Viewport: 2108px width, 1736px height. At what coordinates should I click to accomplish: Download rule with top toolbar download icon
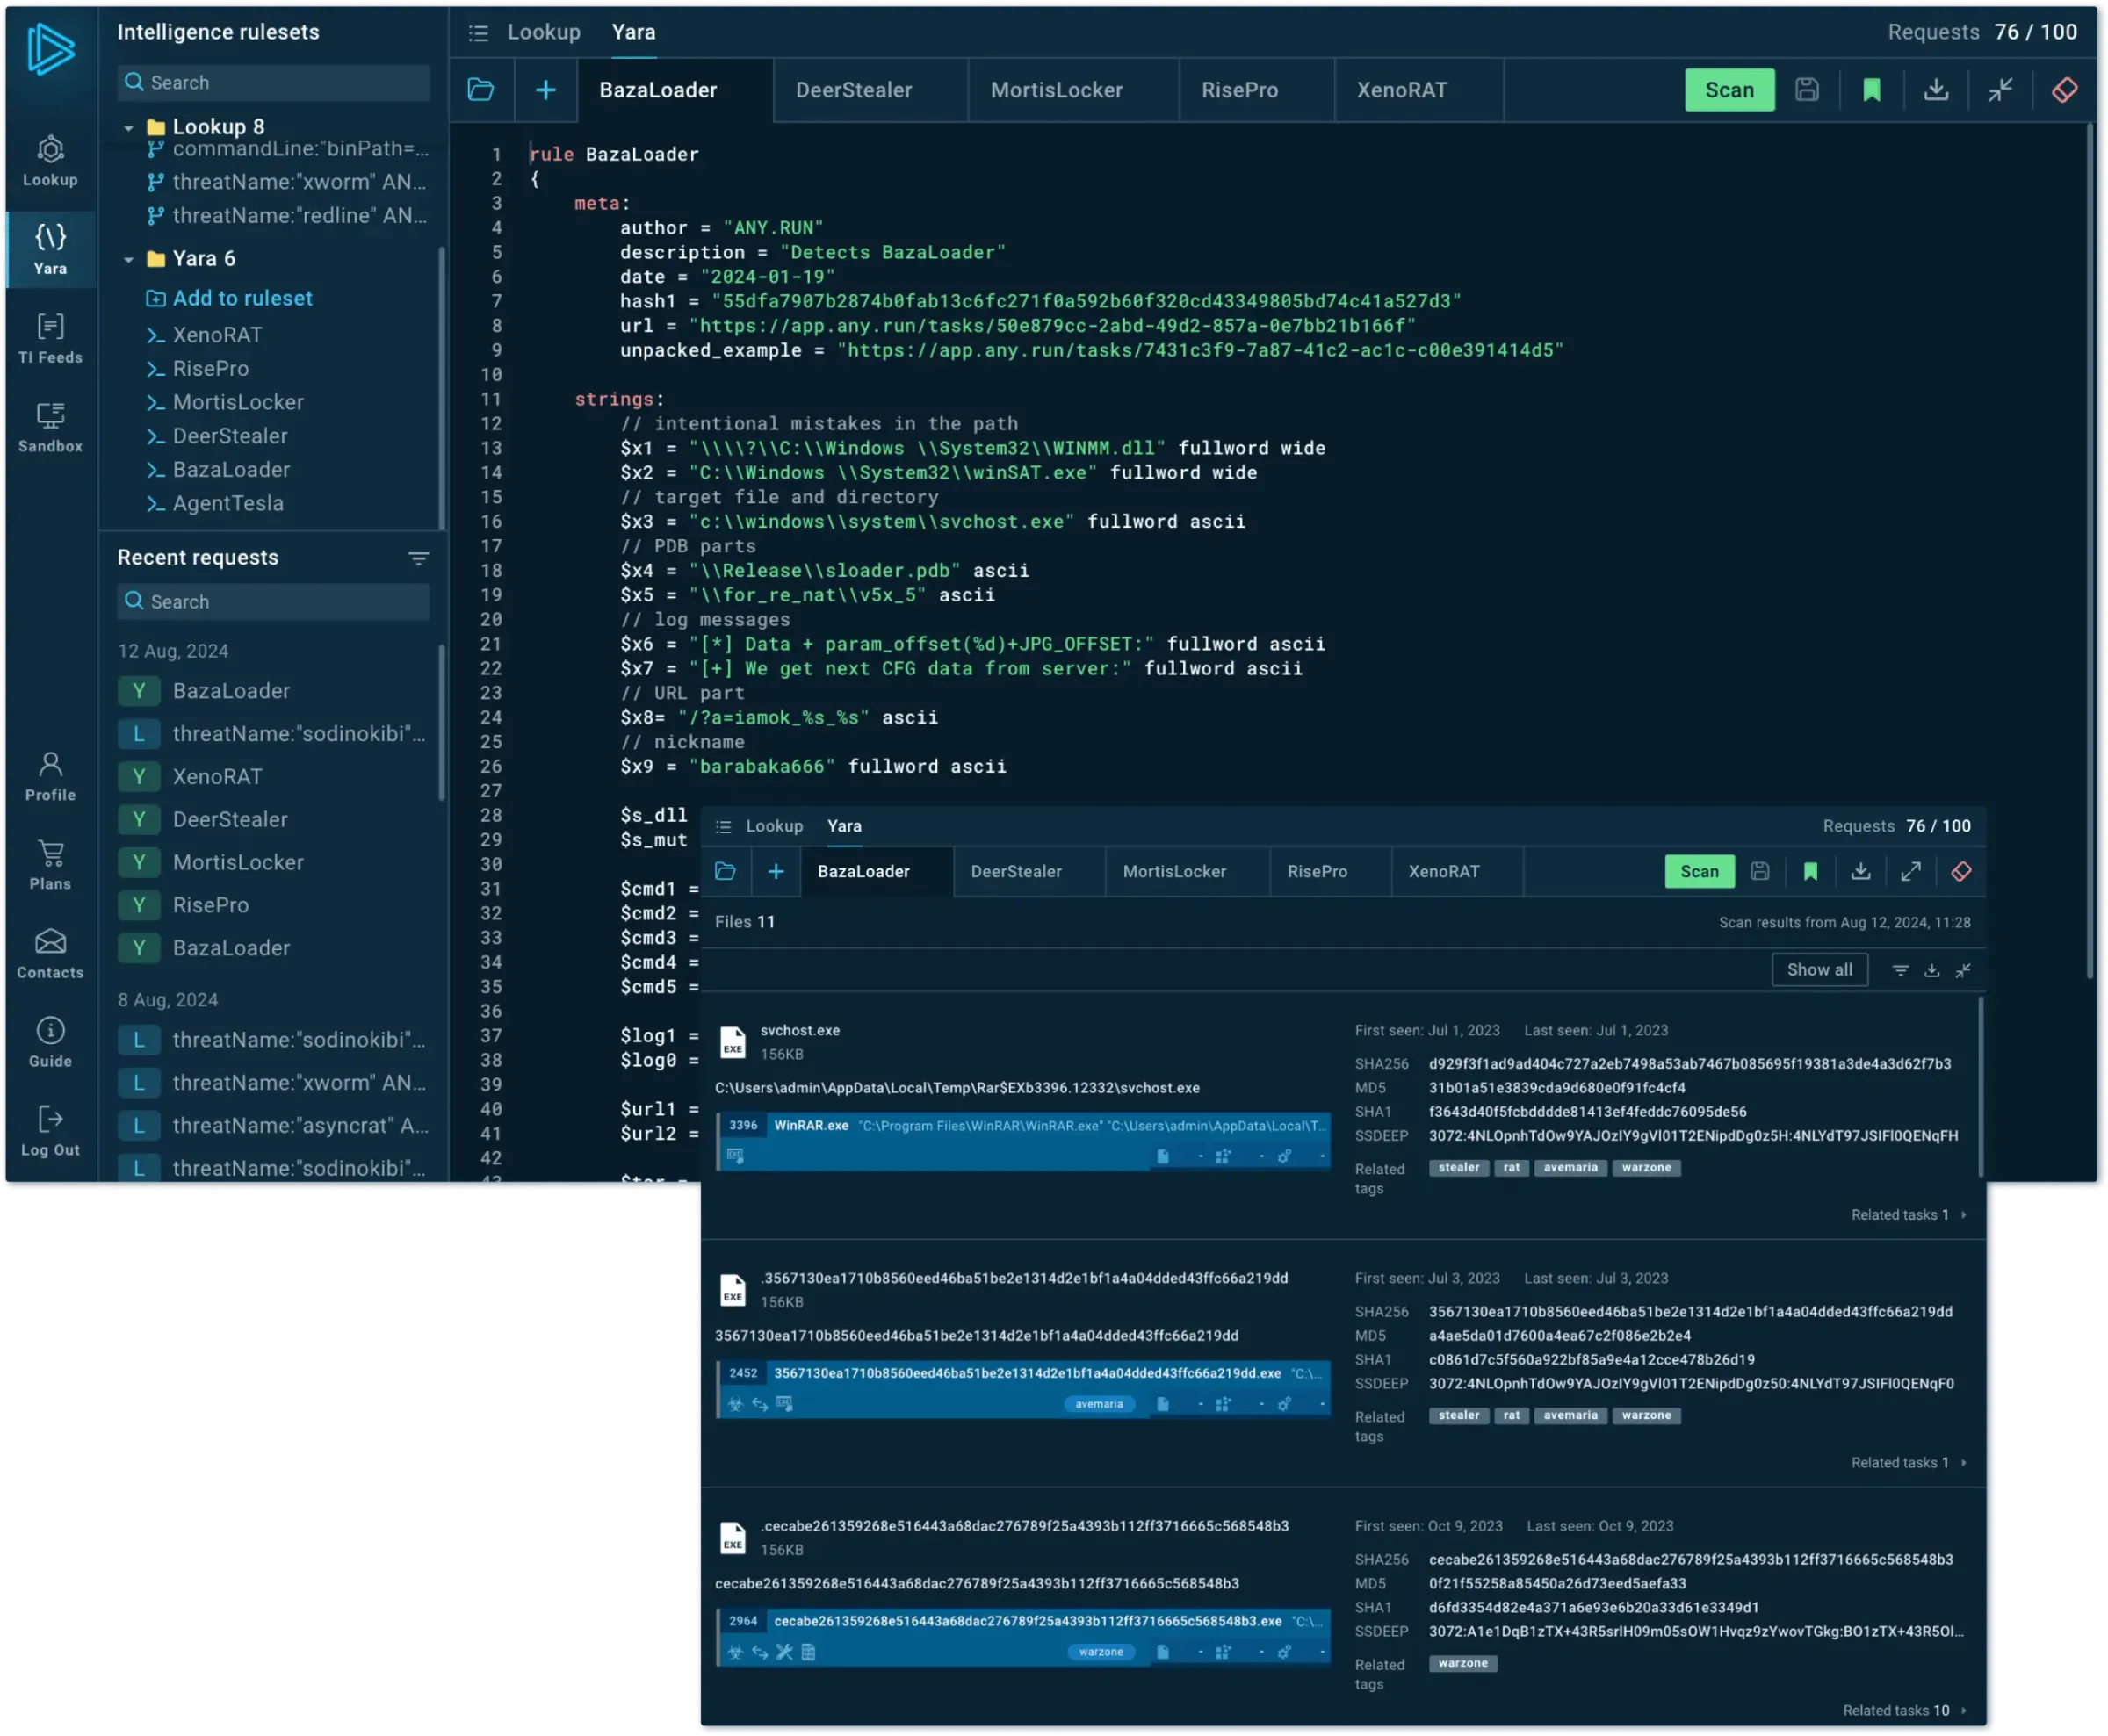[1935, 90]
